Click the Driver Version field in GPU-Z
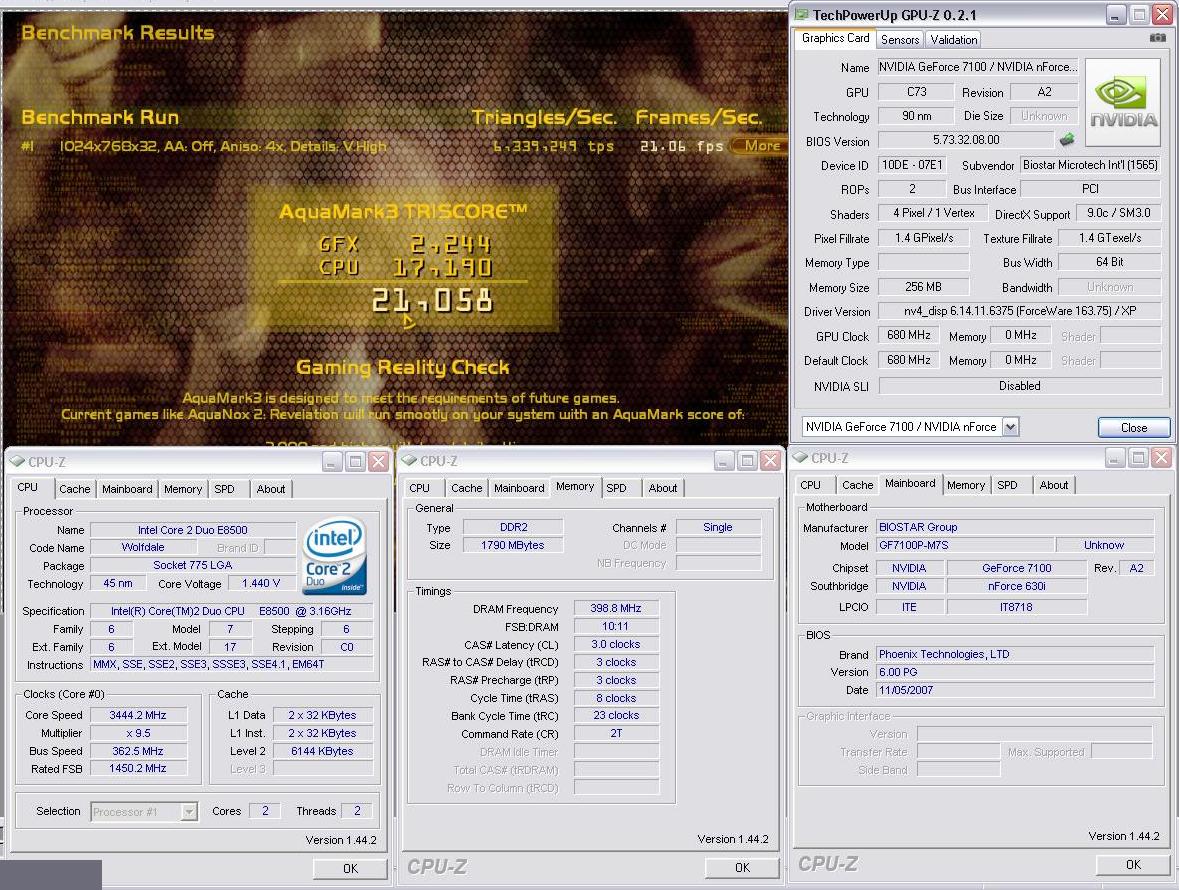Viewport: 1179px width, 890px height. pyautogui.click(x=1020, y=311)
